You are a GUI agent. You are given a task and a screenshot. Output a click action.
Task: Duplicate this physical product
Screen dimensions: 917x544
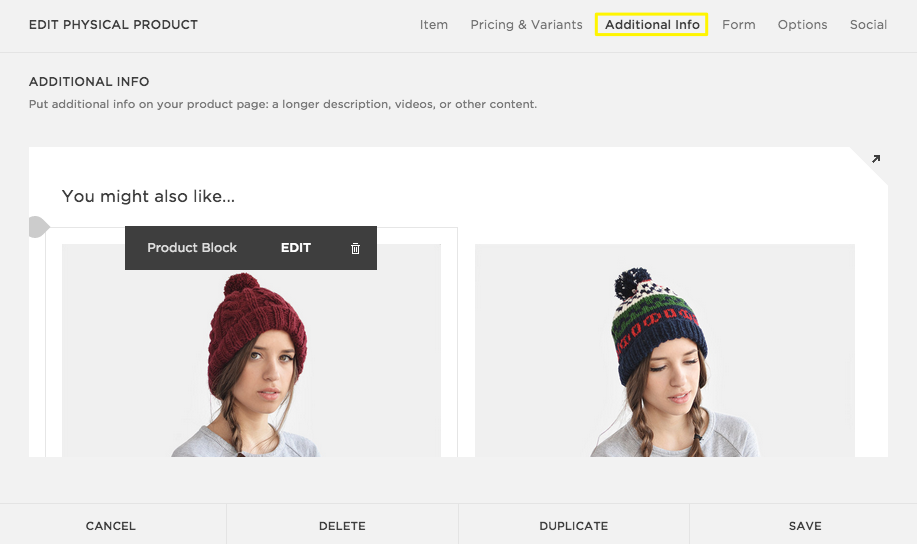tap(574, 526)
